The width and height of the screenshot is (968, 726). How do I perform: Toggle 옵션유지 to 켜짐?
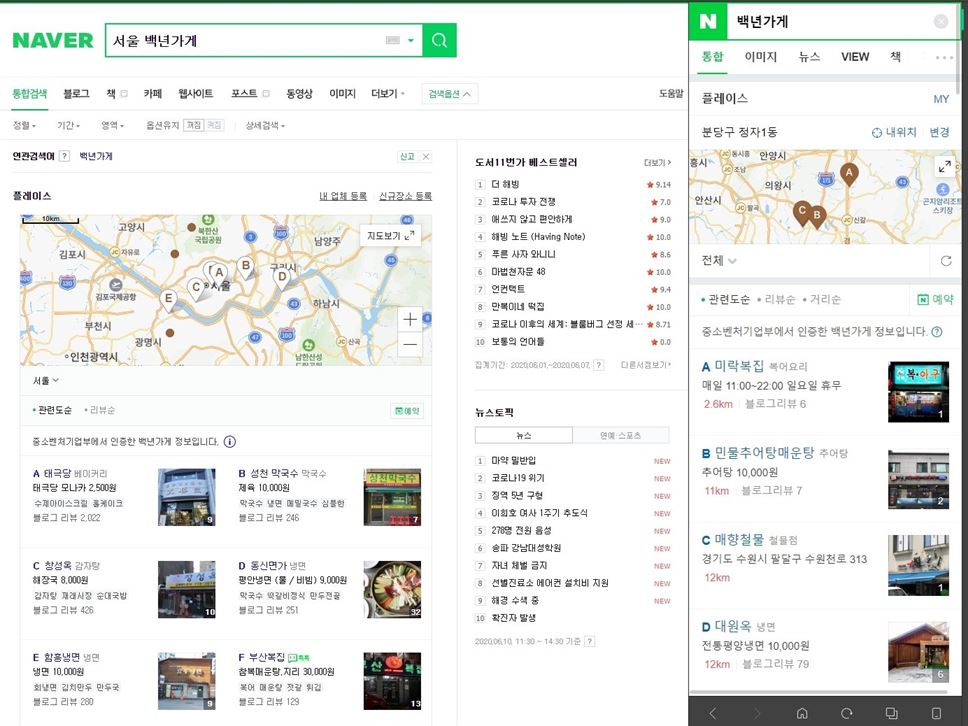(194, 126)
